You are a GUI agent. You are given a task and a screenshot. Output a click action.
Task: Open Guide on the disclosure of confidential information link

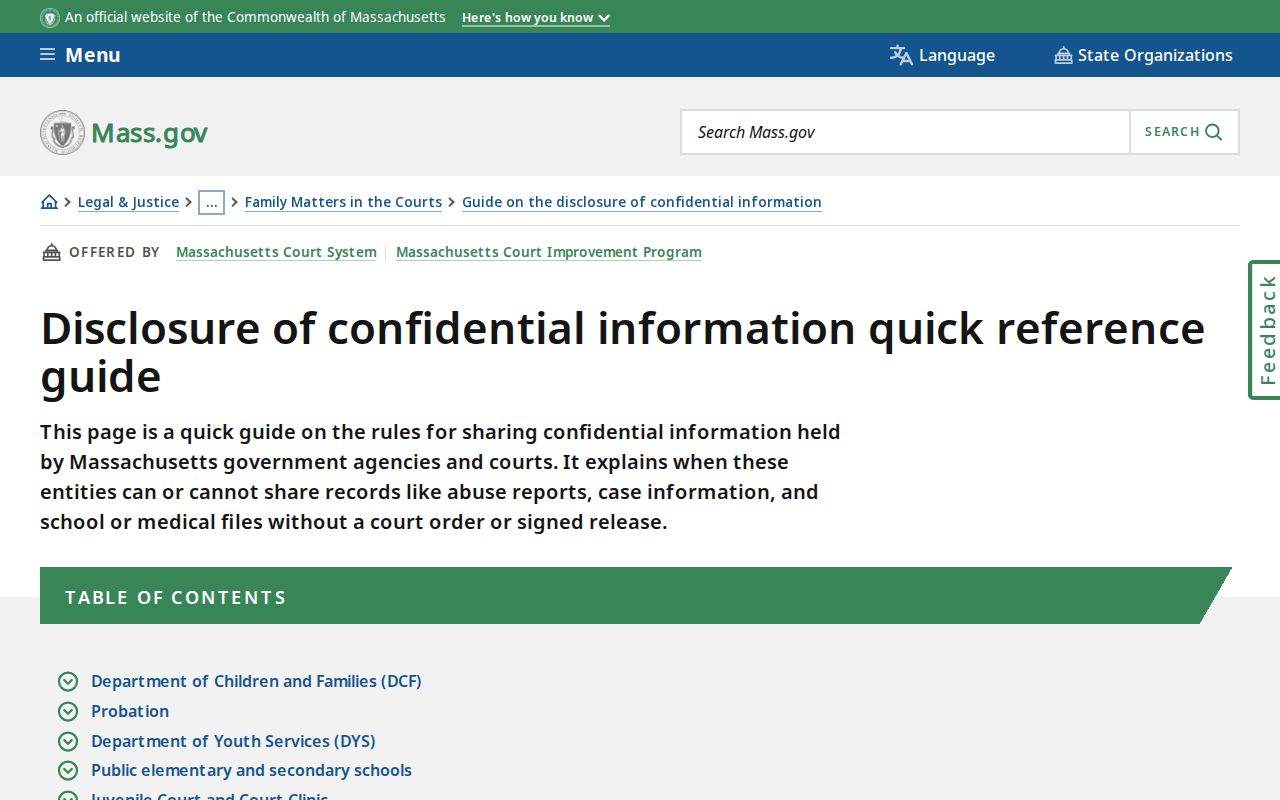click(642, 202)
